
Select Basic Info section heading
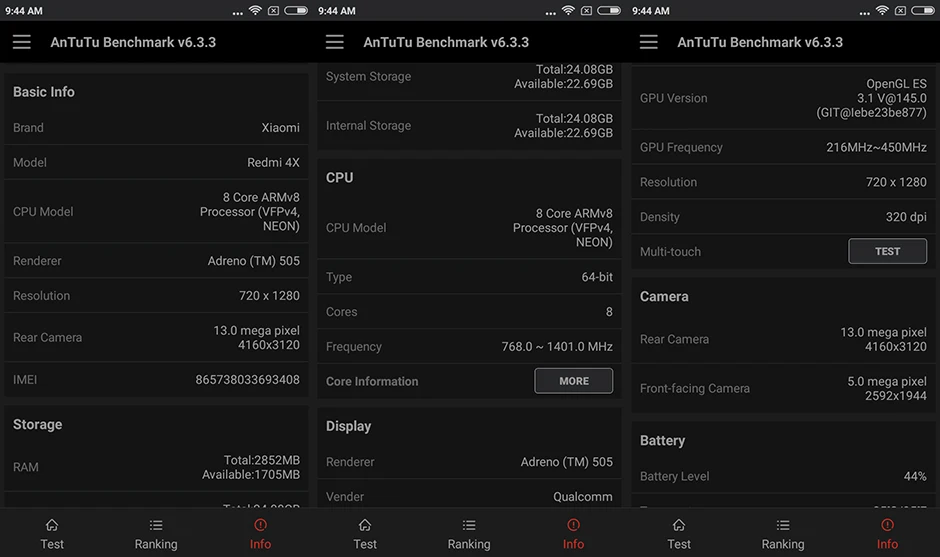(44, 92)
